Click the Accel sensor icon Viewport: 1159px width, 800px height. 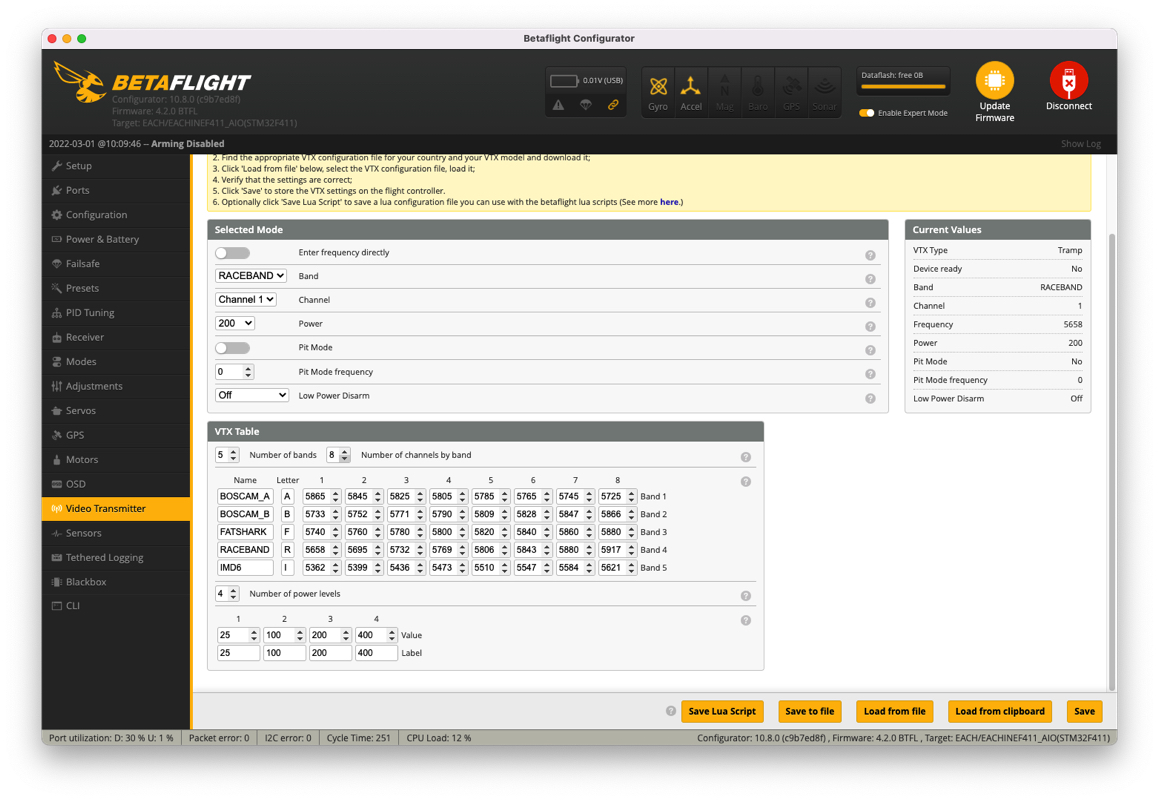pos(691,91)
